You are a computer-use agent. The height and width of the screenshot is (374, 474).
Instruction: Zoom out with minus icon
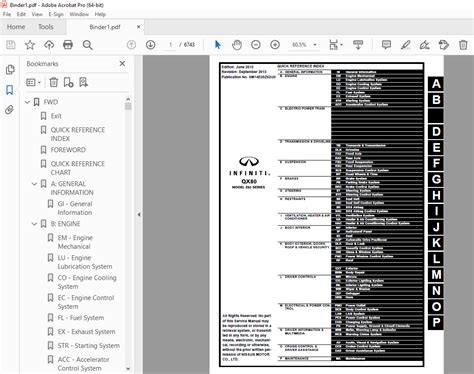[256, 45]
